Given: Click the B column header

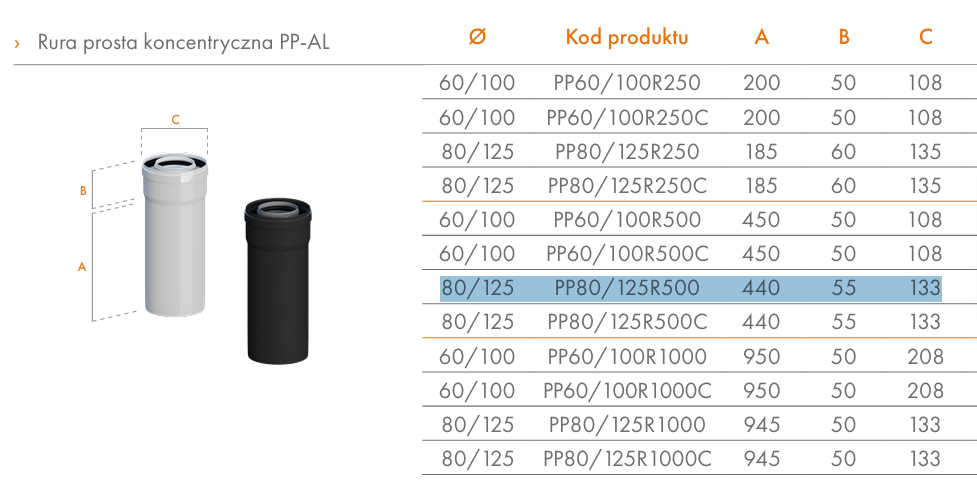Looking at the screenshot, I should coord(844,37).
